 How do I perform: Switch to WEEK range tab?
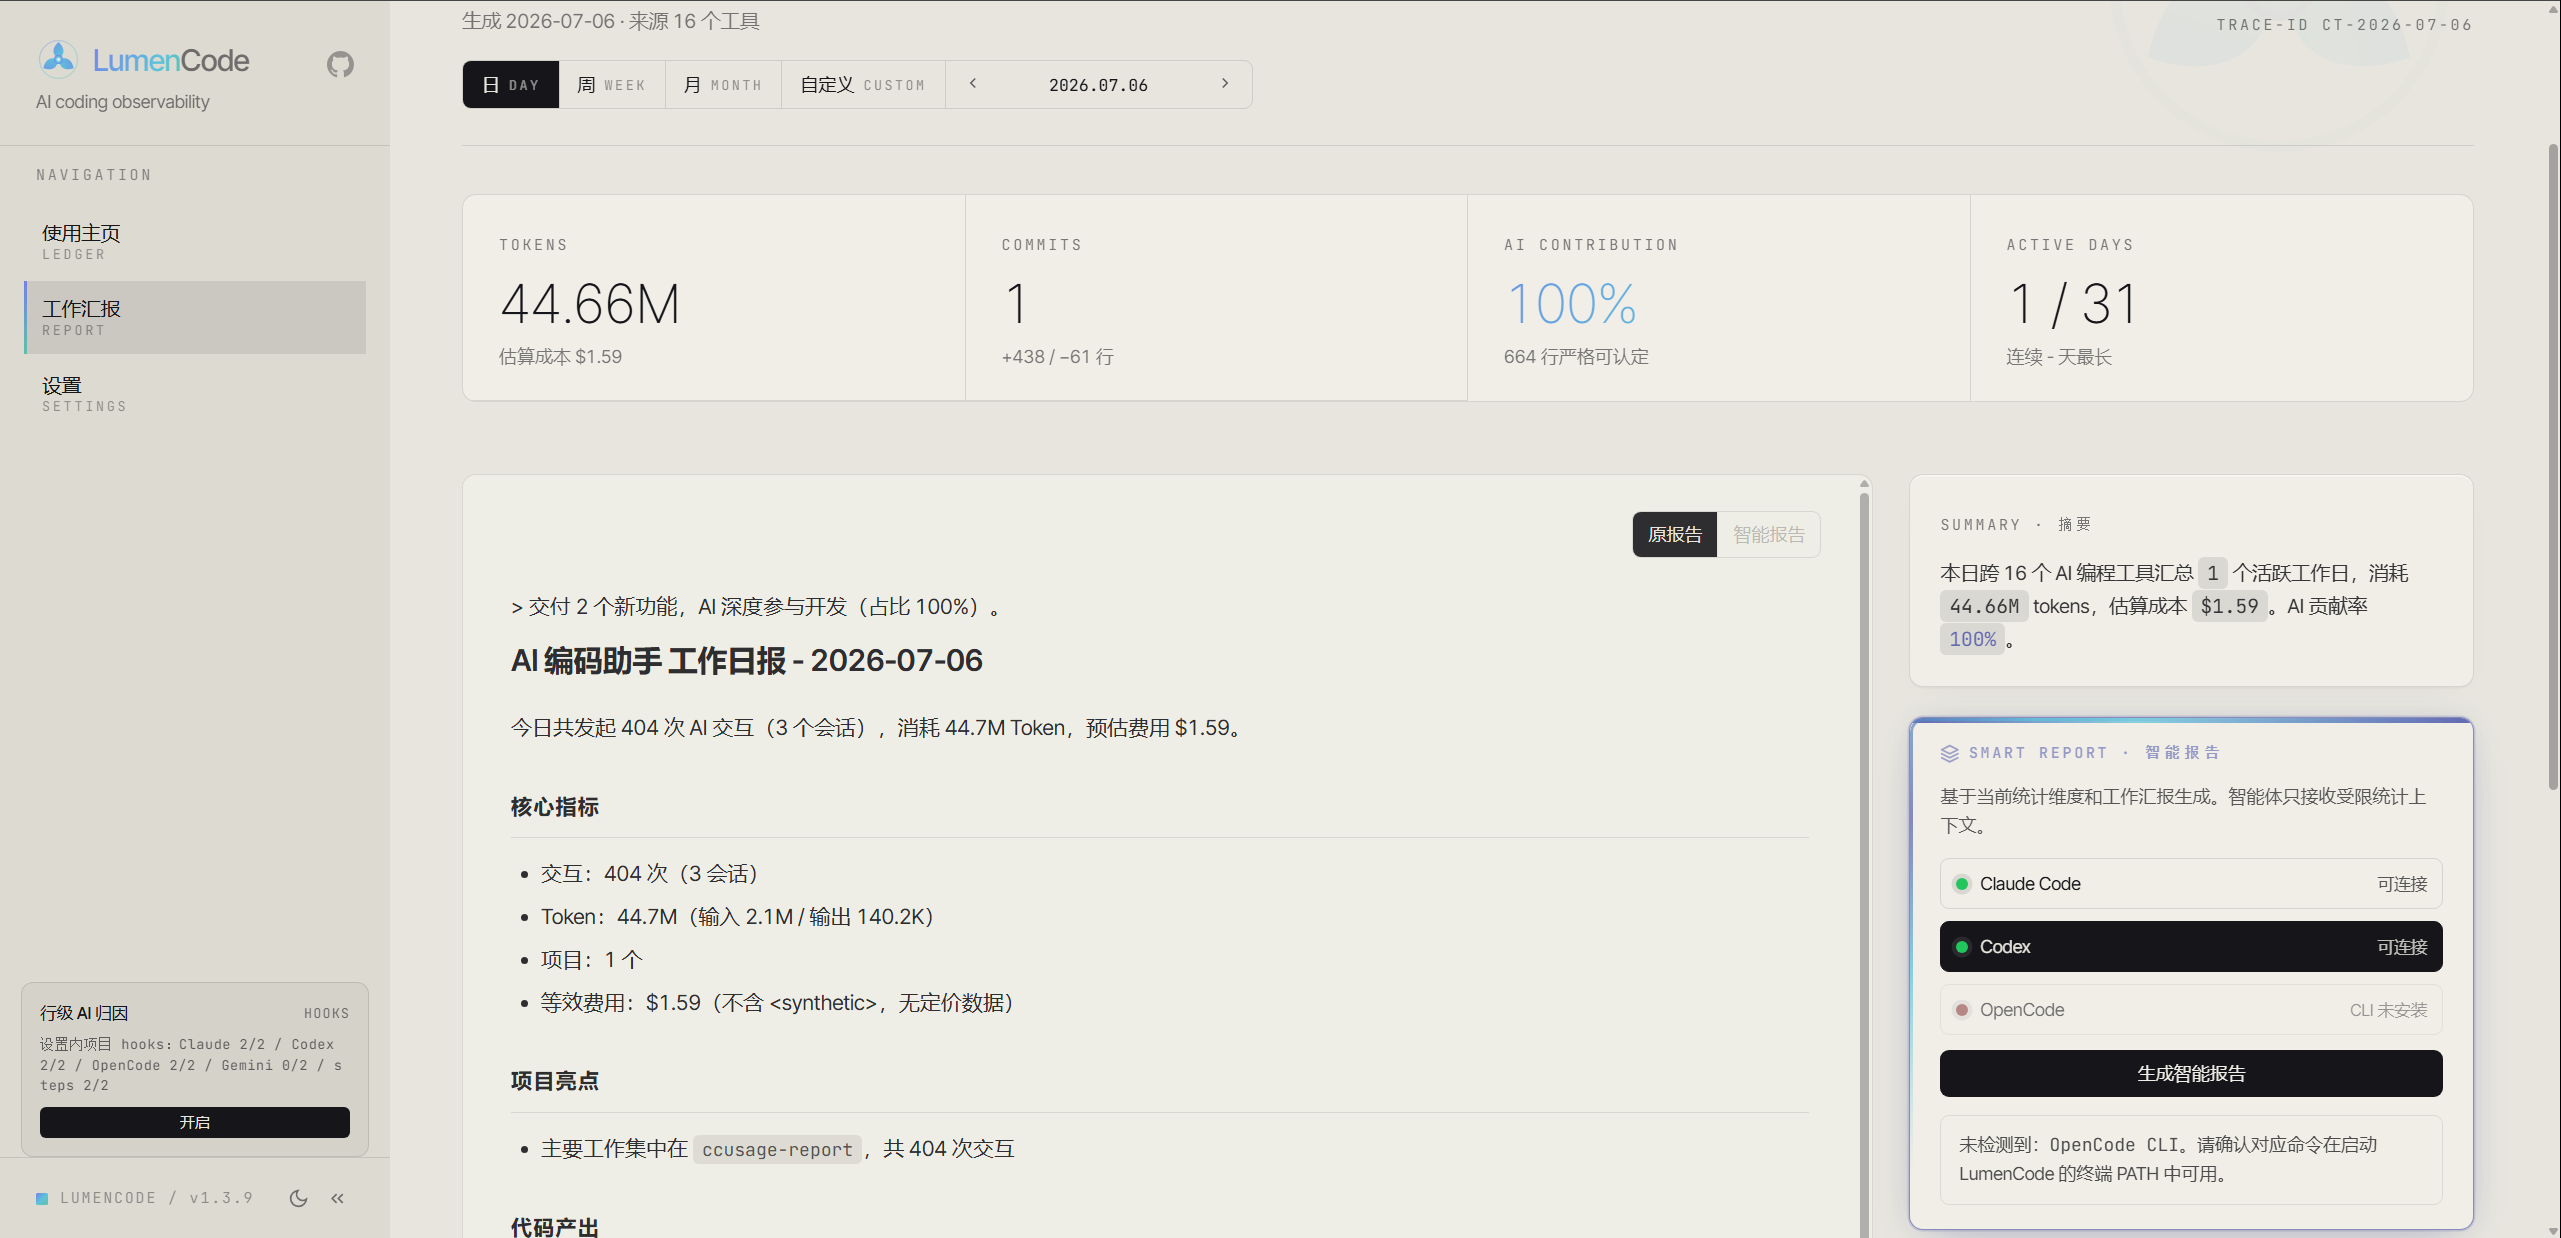pos(612,85)
